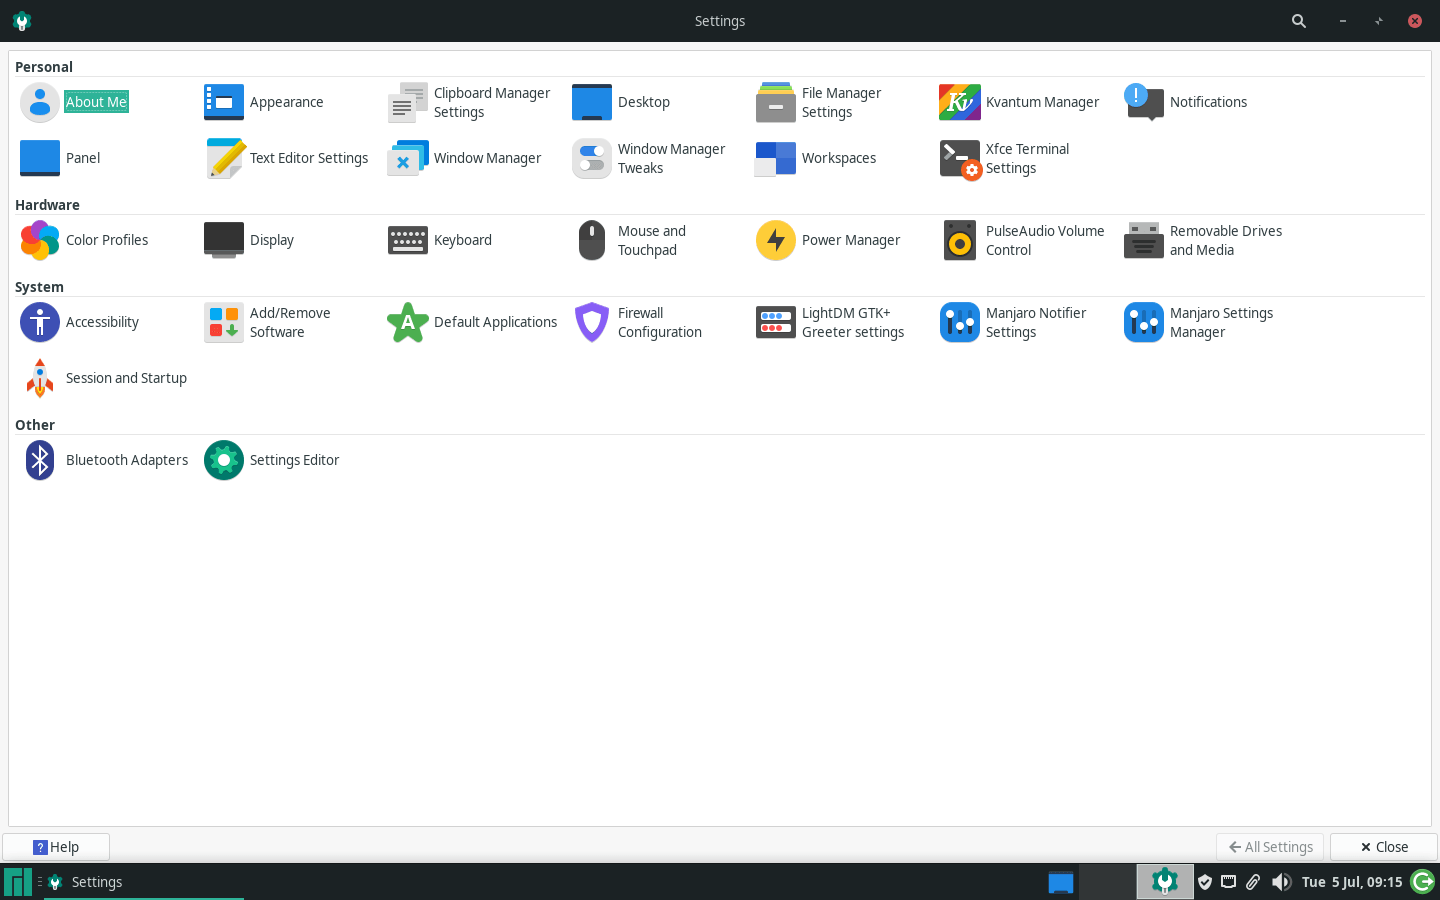Open the Window Manager icon

(408, 158)
